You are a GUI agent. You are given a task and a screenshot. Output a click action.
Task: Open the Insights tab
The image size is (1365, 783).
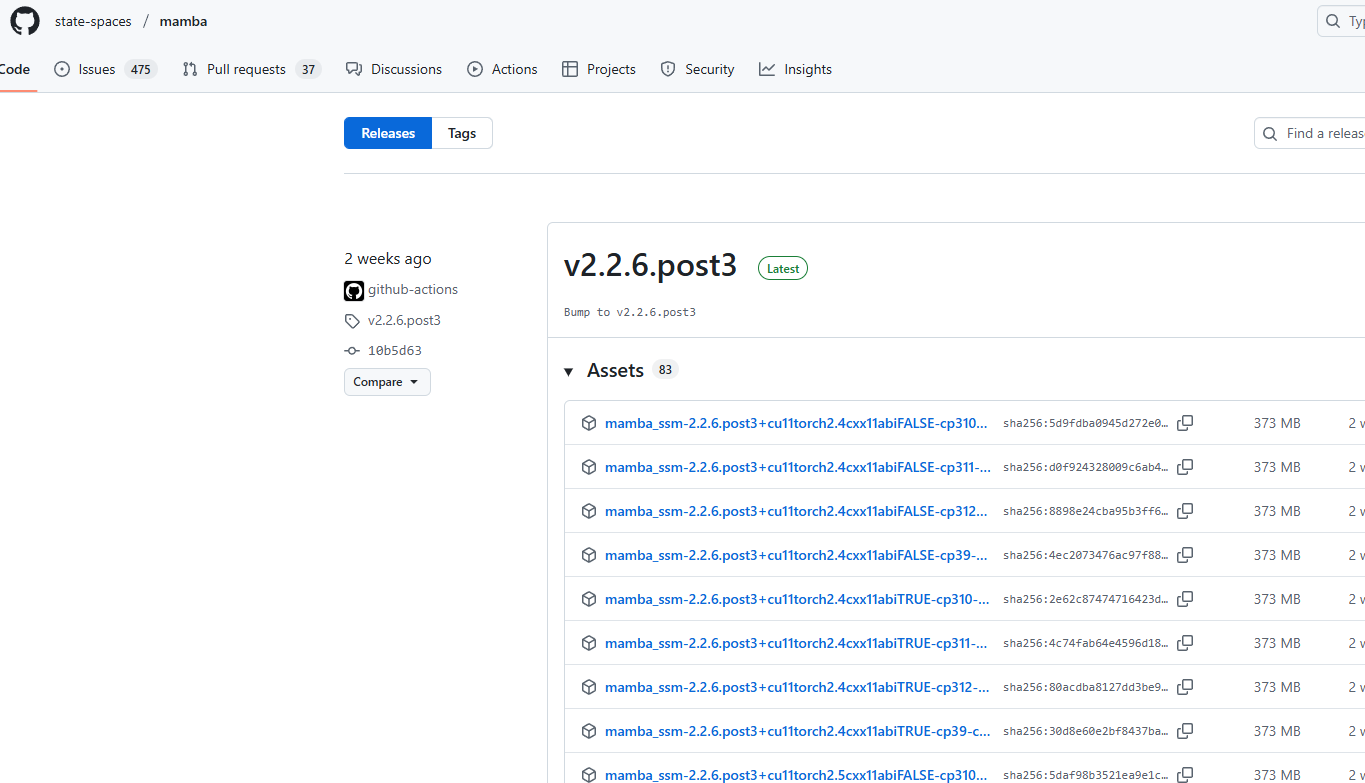pyautogui.click(x=795, y=69)
